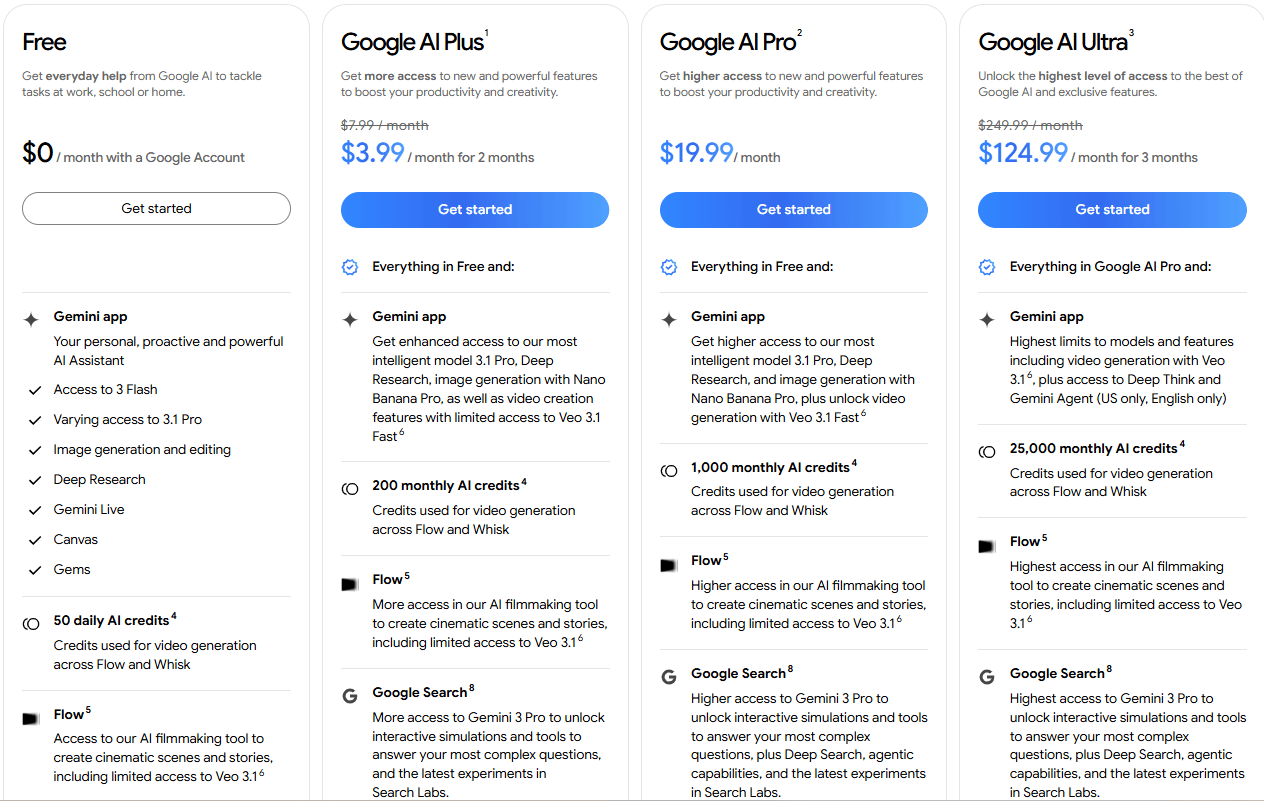The width and height of the screenshot is (1264, 801).
Task: Click the Google Search G icon in Plus
Action: pos(350,696)
